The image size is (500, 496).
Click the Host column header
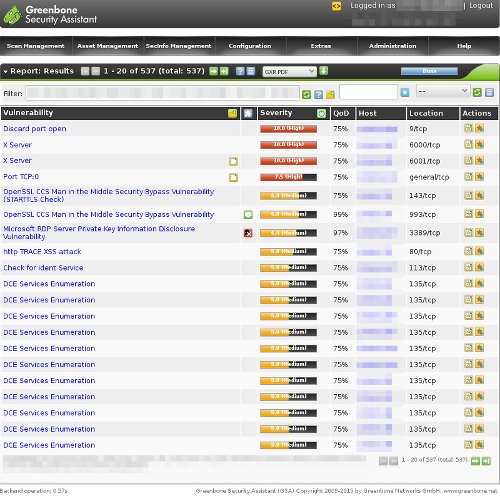(367, 113)
